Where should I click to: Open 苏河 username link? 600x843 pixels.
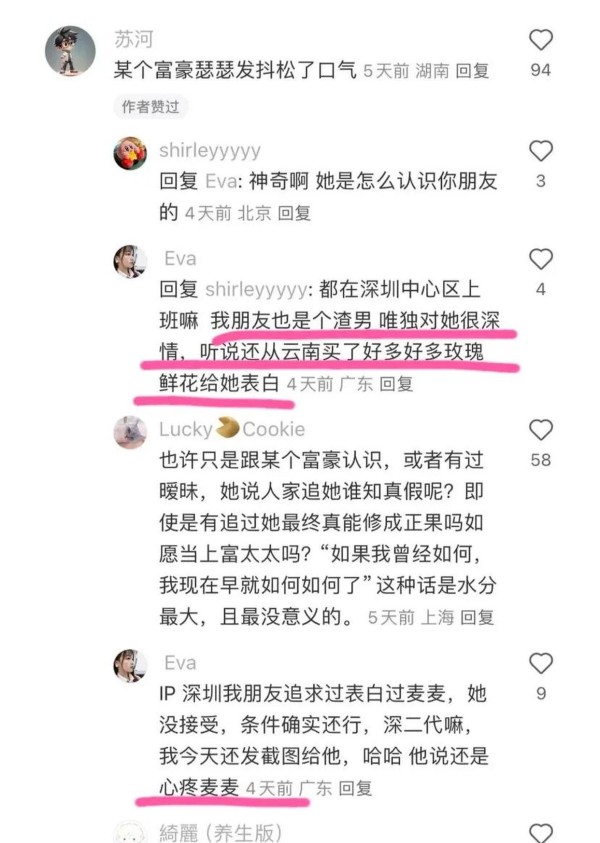(x=134, y=39)
